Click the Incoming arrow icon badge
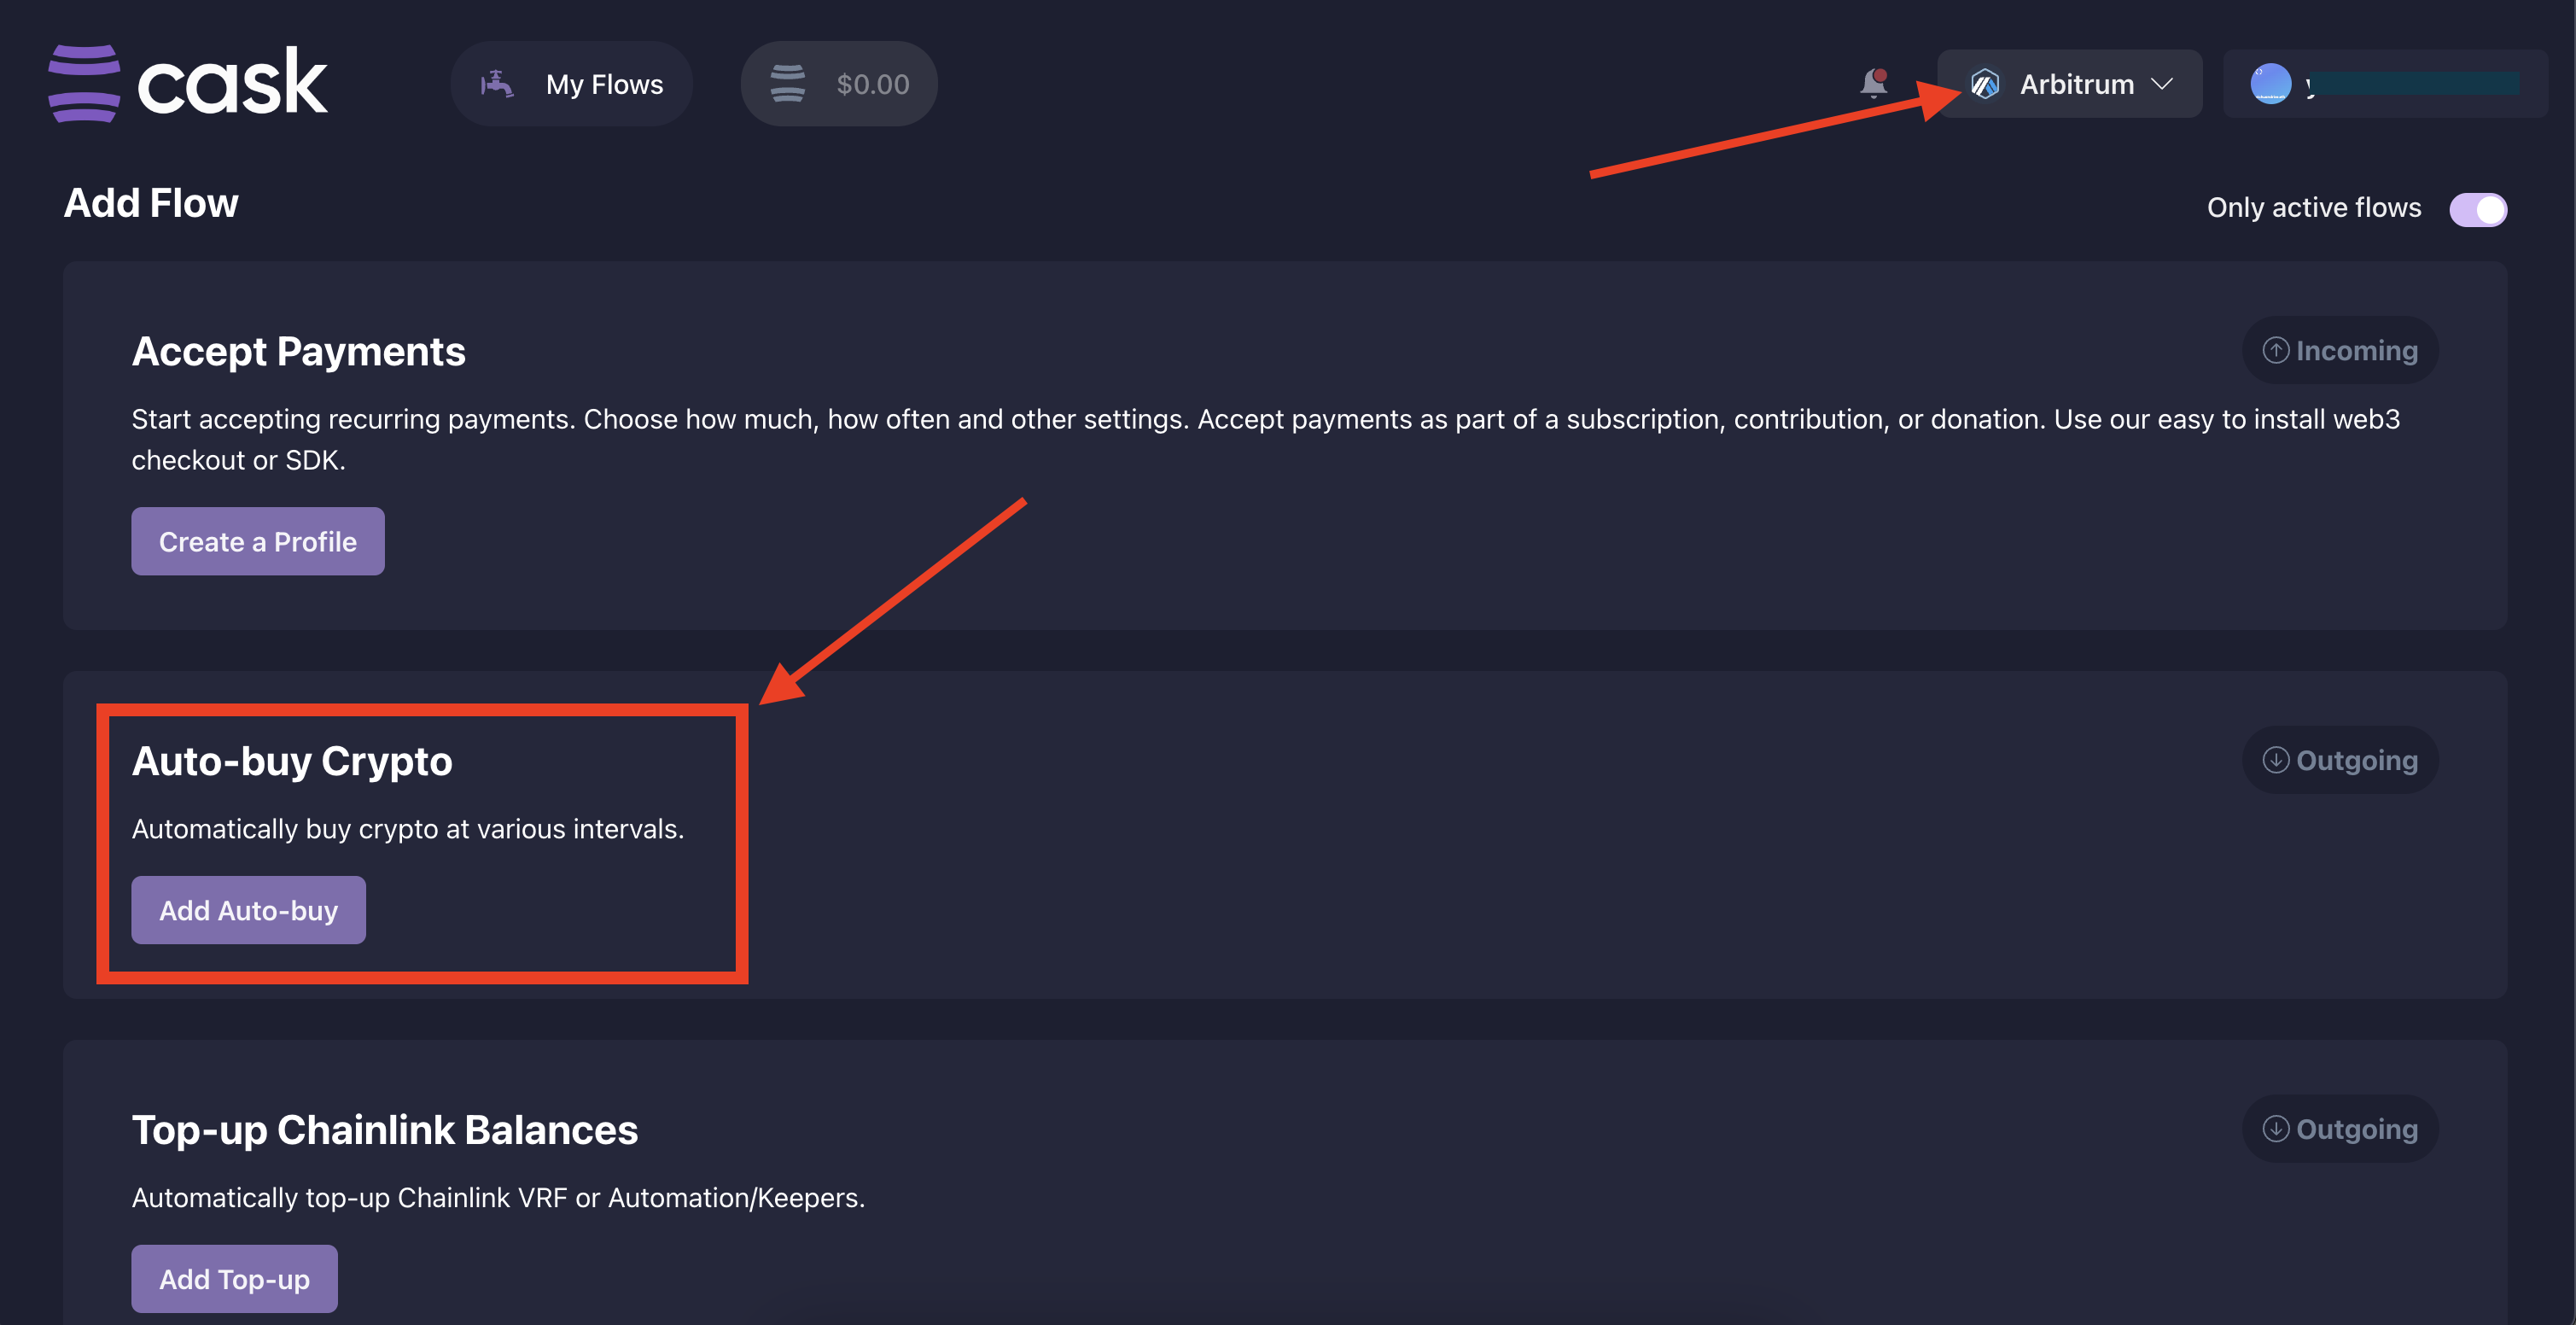This screenshot has width=2576, height=1325. 2276,350
